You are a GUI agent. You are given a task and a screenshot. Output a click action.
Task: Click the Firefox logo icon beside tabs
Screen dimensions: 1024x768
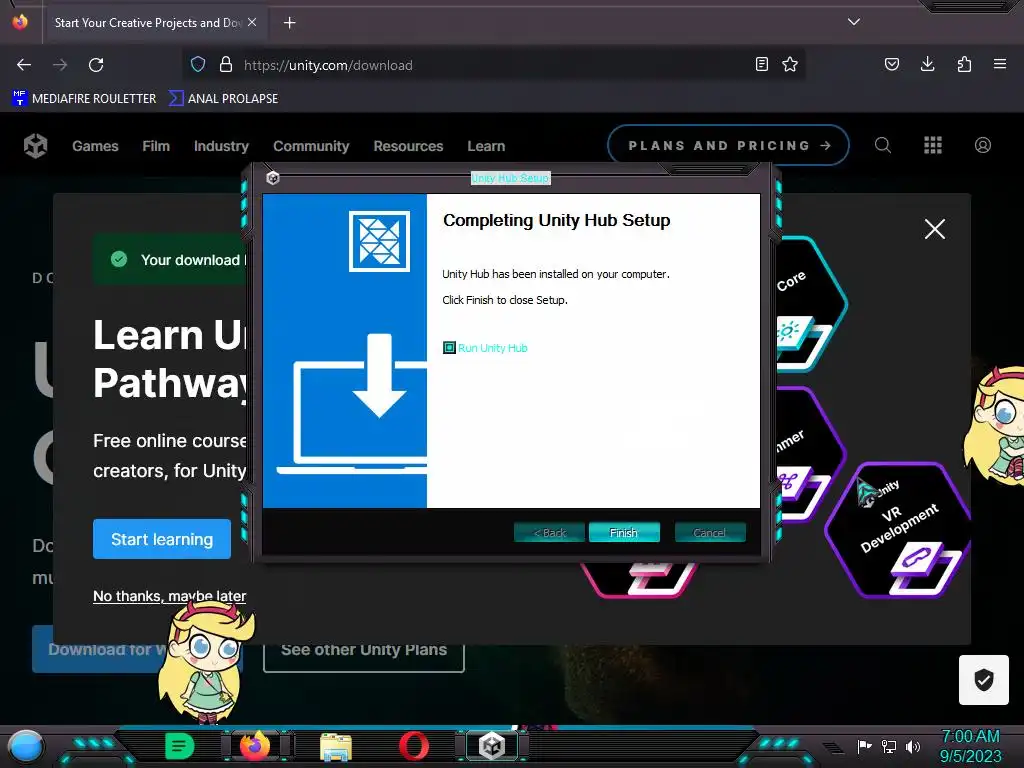20,22
